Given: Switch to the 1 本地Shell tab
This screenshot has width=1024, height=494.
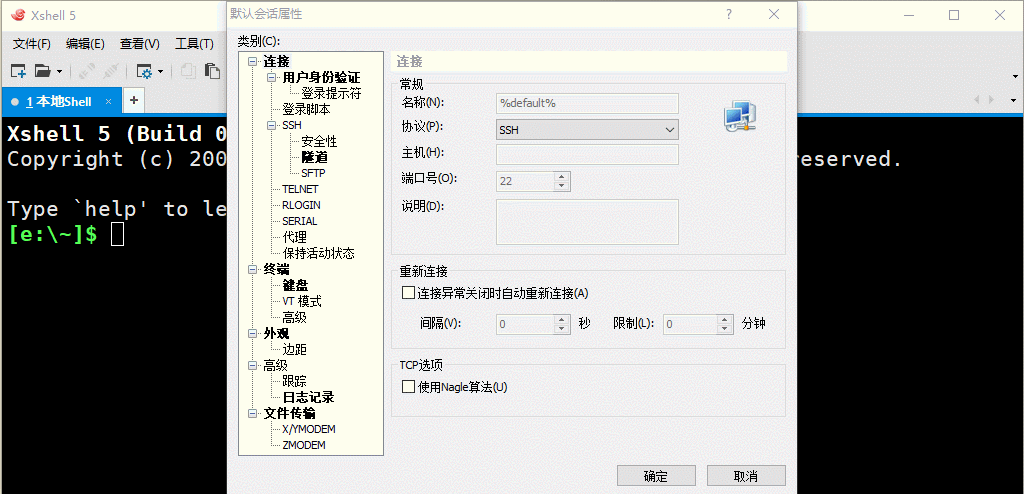Looking at the screenshot, I should click(59, 102).
